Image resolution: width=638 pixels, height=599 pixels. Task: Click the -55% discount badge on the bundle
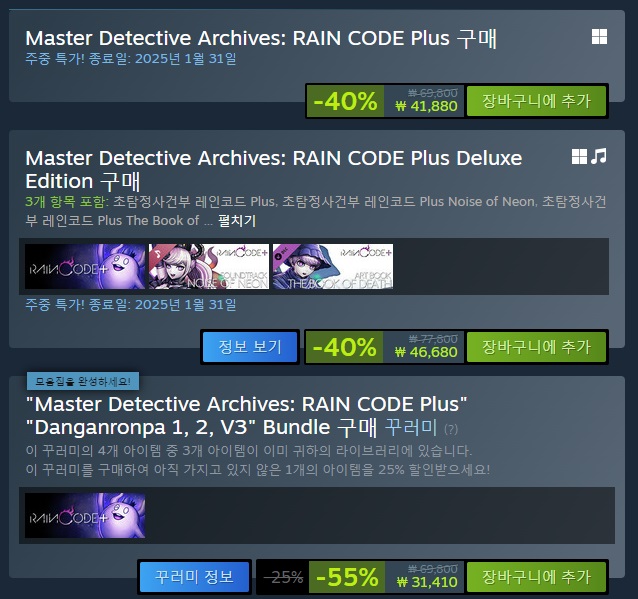(x=347, y=577)
